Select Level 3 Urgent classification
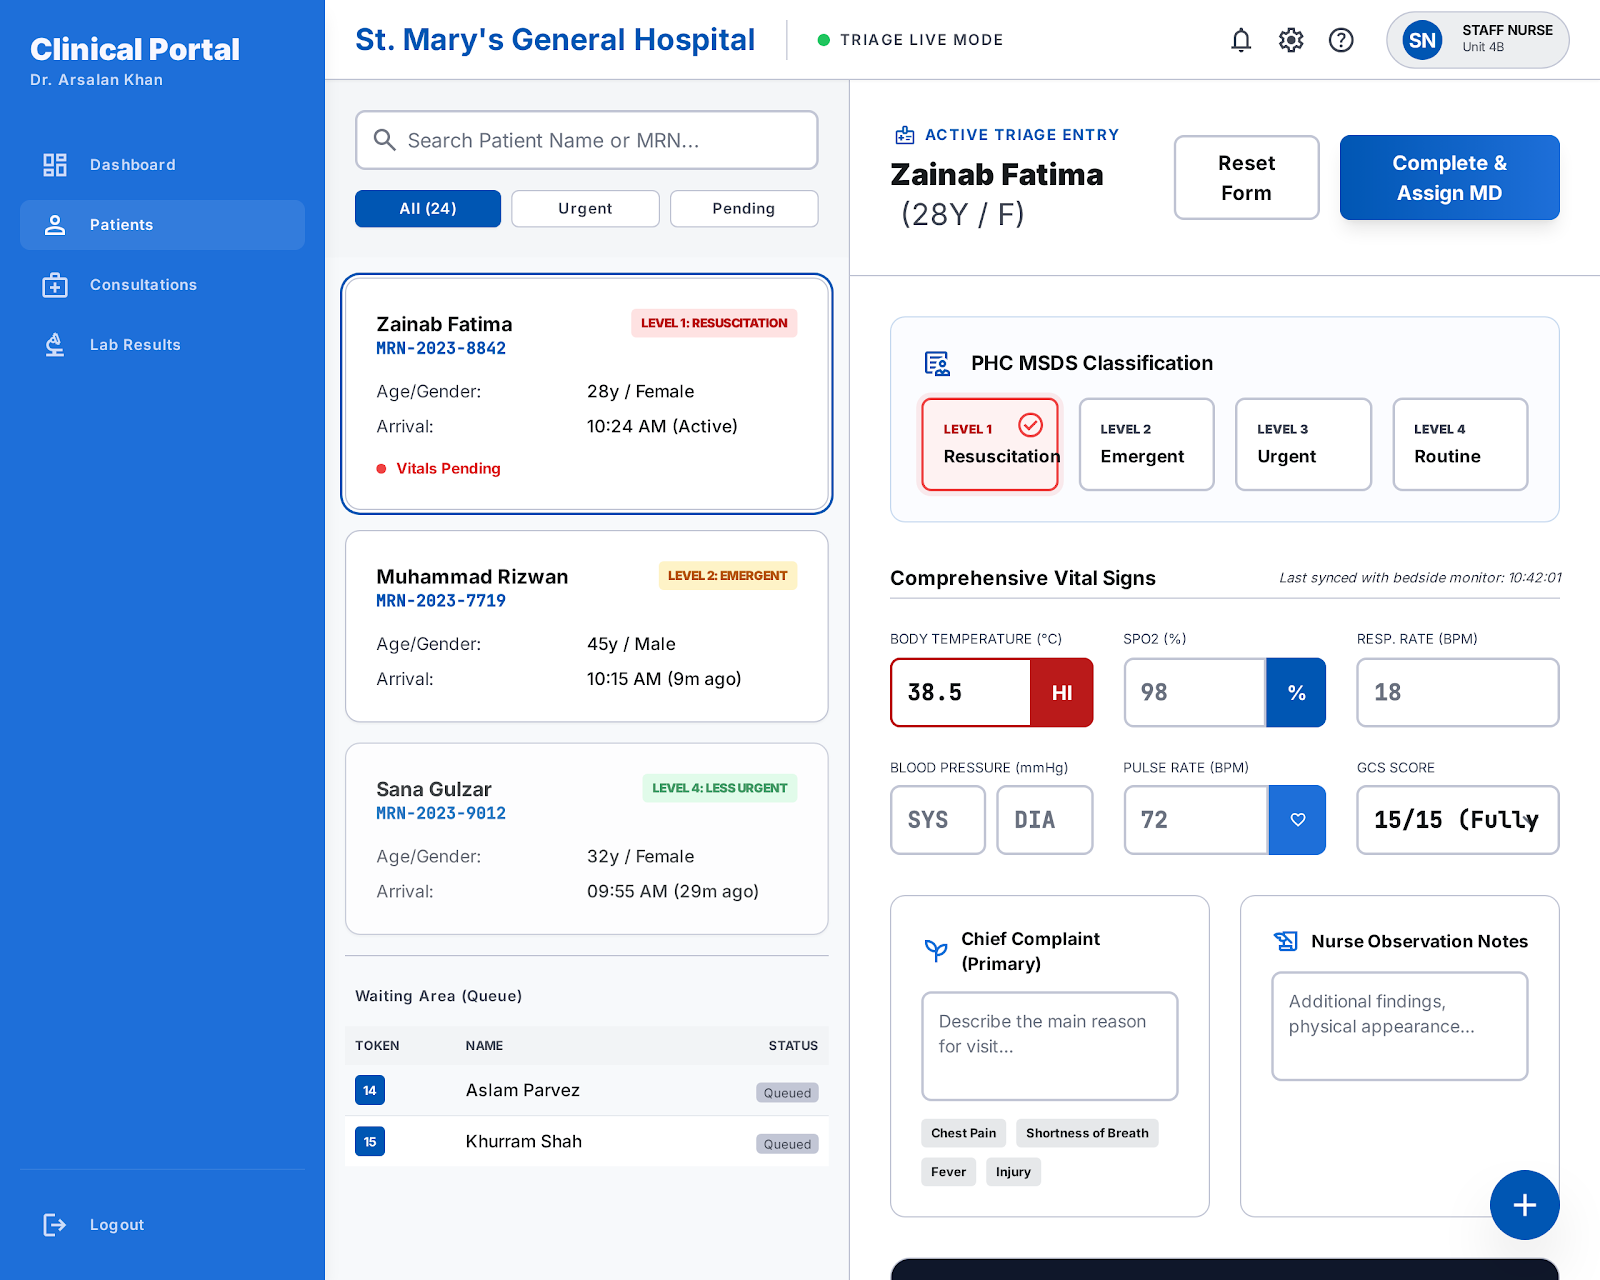This screenshot has width=1600, height=1280. tap(1303, 444)
